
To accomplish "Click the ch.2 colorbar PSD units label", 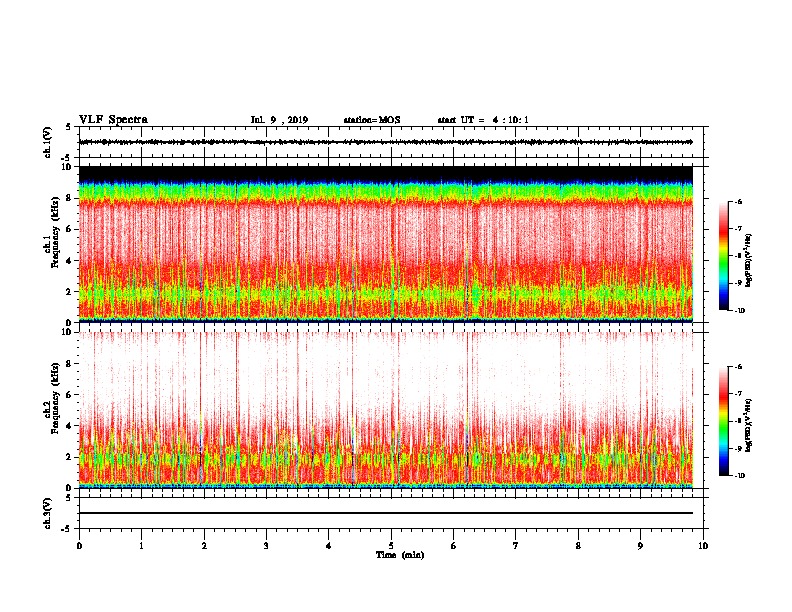I will 748,425.
